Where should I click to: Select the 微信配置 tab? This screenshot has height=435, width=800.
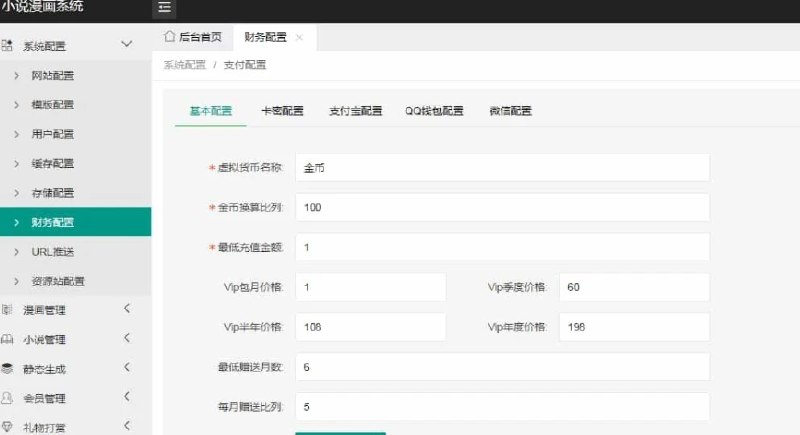click(511, 111)
